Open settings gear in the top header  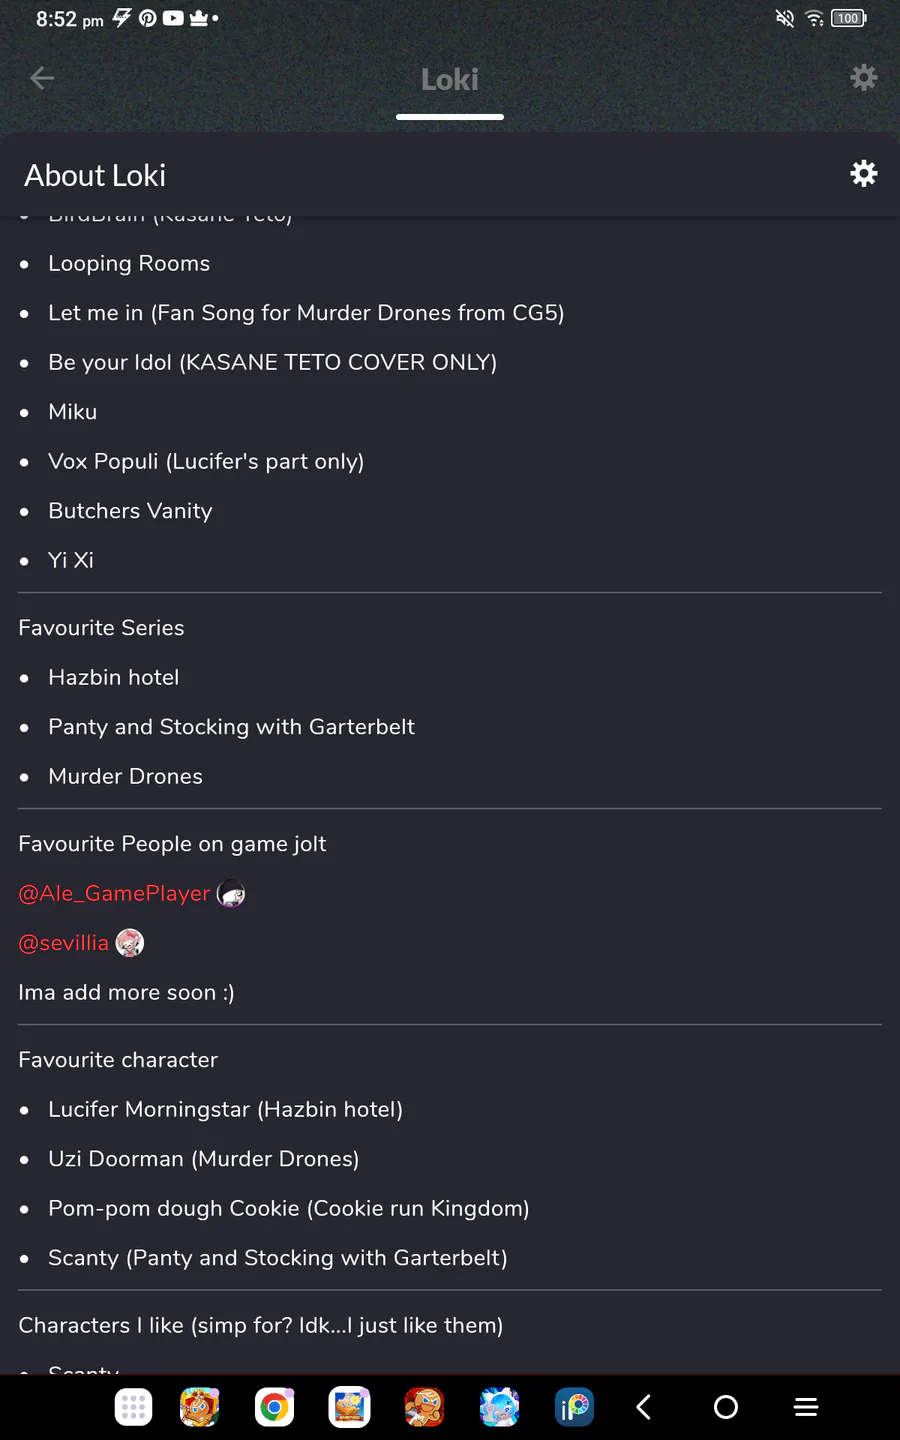(x=863, y=78)
